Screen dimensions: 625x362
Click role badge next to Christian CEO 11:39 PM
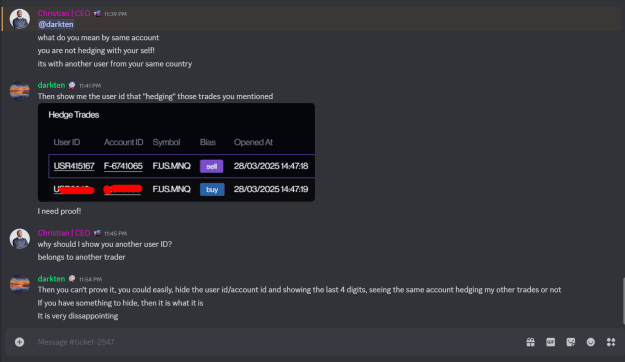(x=97, y=14)
